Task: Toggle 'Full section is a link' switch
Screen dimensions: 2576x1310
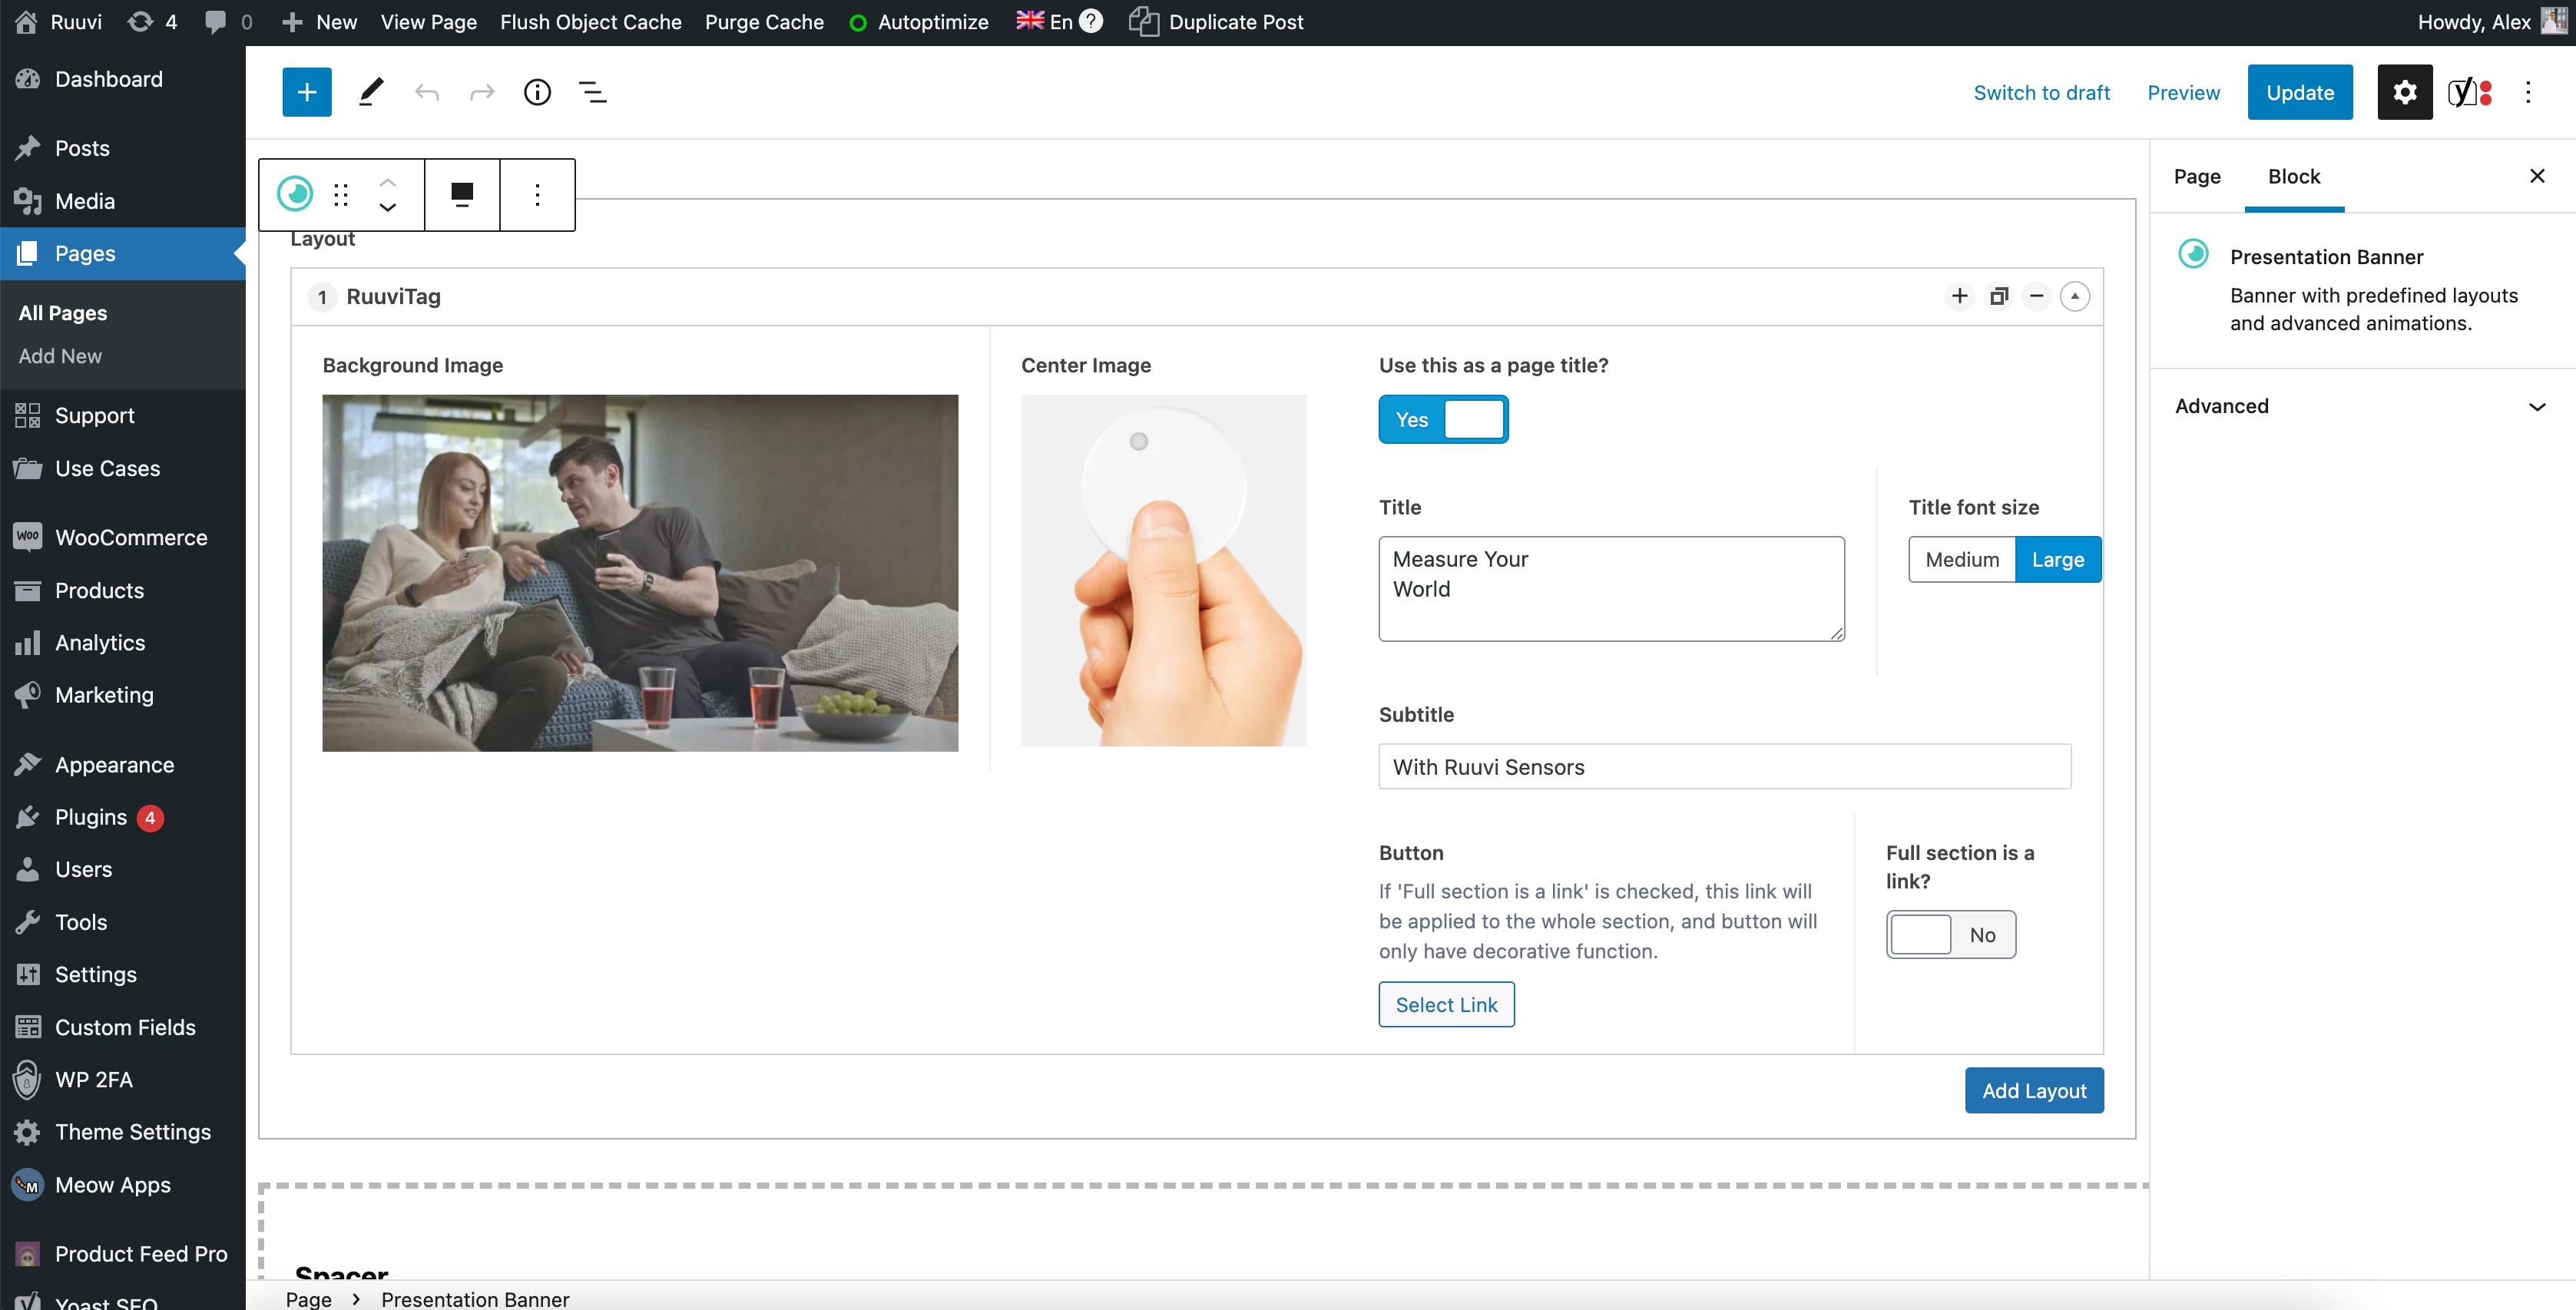Action: click(x=1950, y=934)
